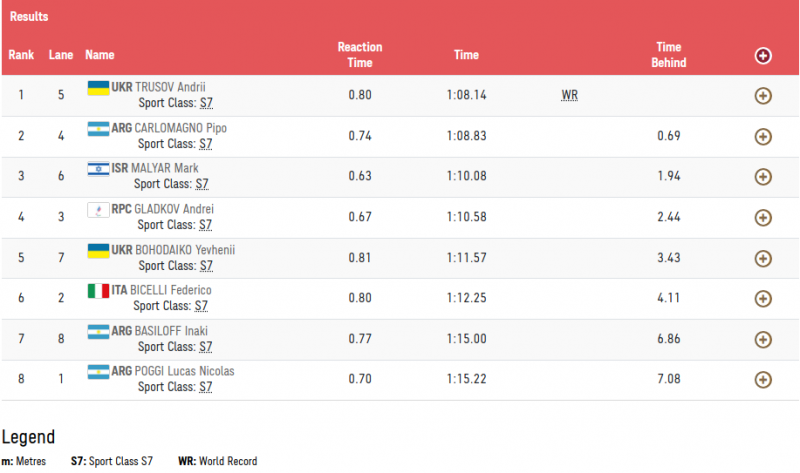The height and width of the screenshot is (473, 800).
Task: Expand details for MALYAR Mark row
Action: tap(763, 177)
